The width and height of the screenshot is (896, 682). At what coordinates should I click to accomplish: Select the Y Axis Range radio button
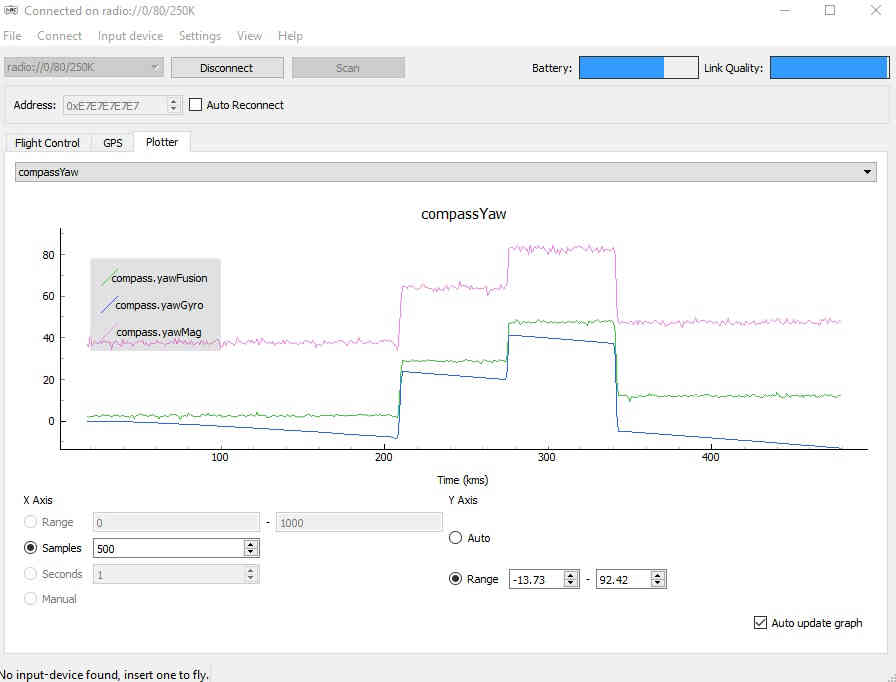click(x=456, y=579)
